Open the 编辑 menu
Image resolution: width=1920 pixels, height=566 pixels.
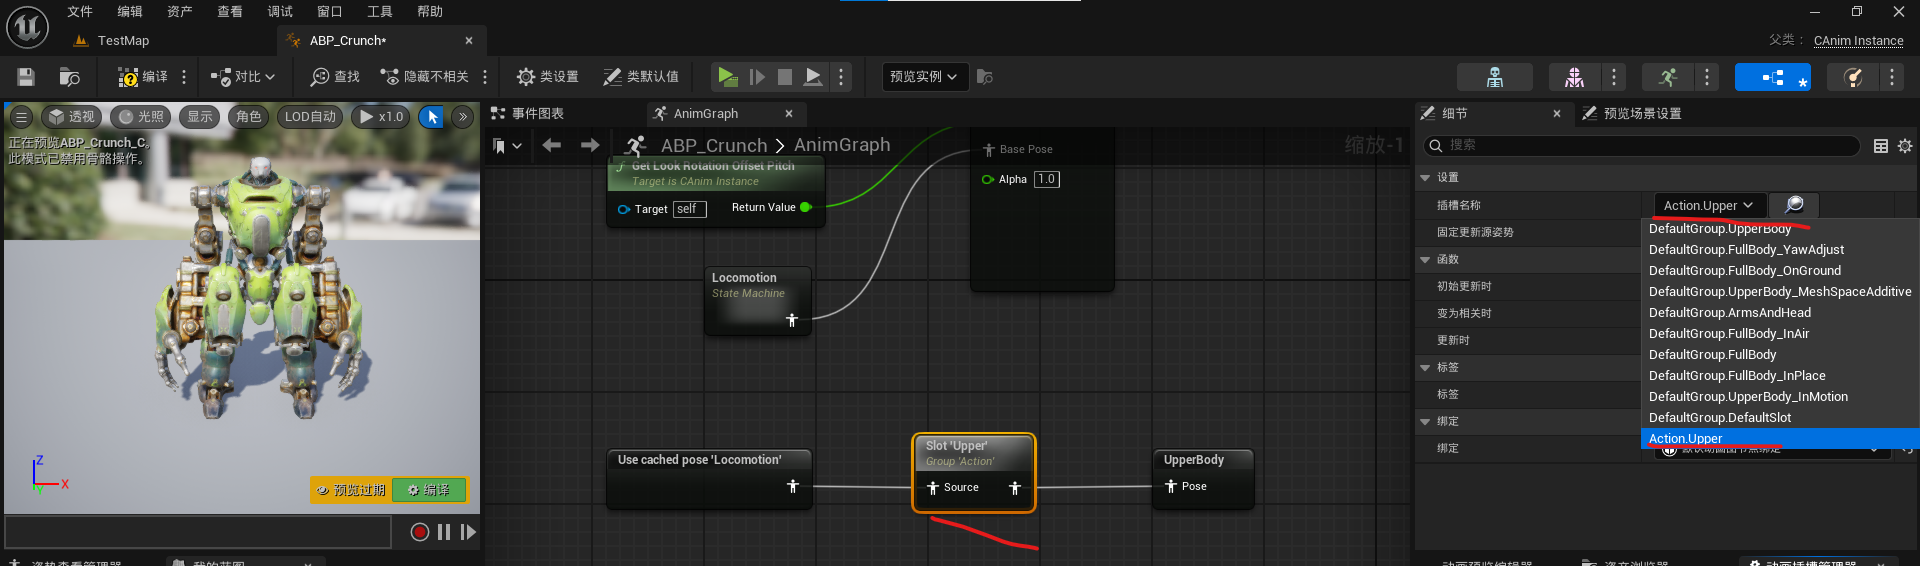tap(130, 11)
